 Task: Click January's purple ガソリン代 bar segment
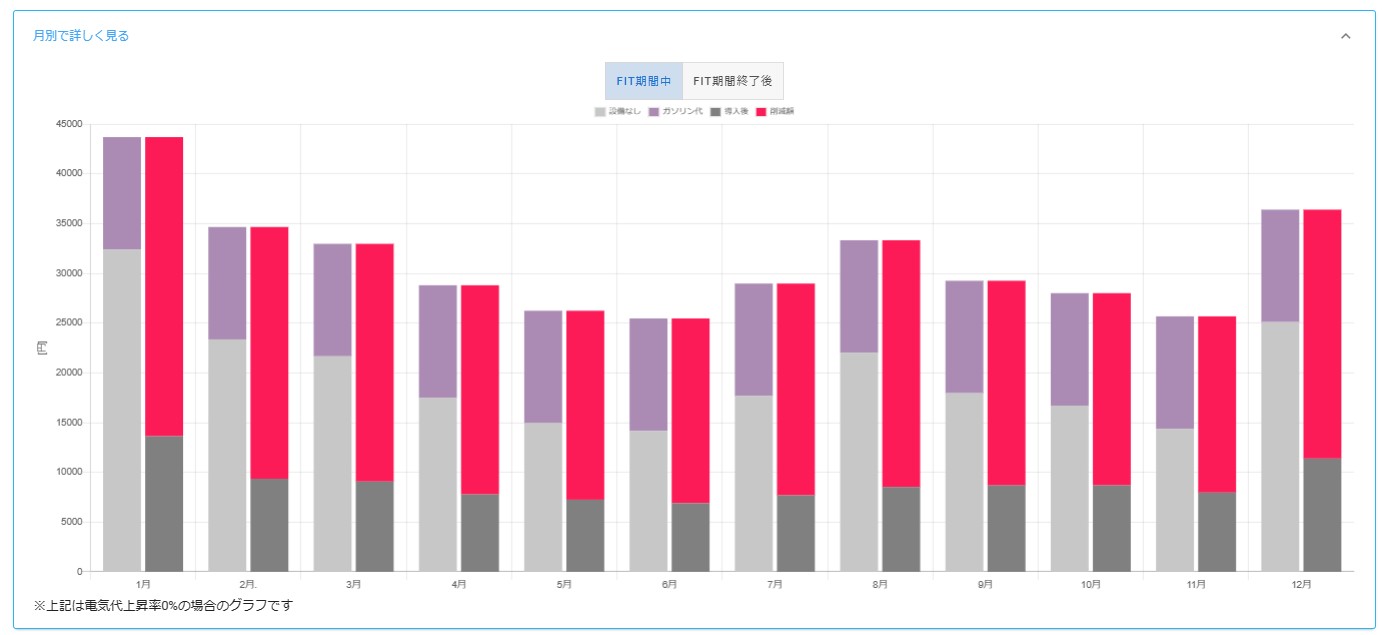(122, 193)
